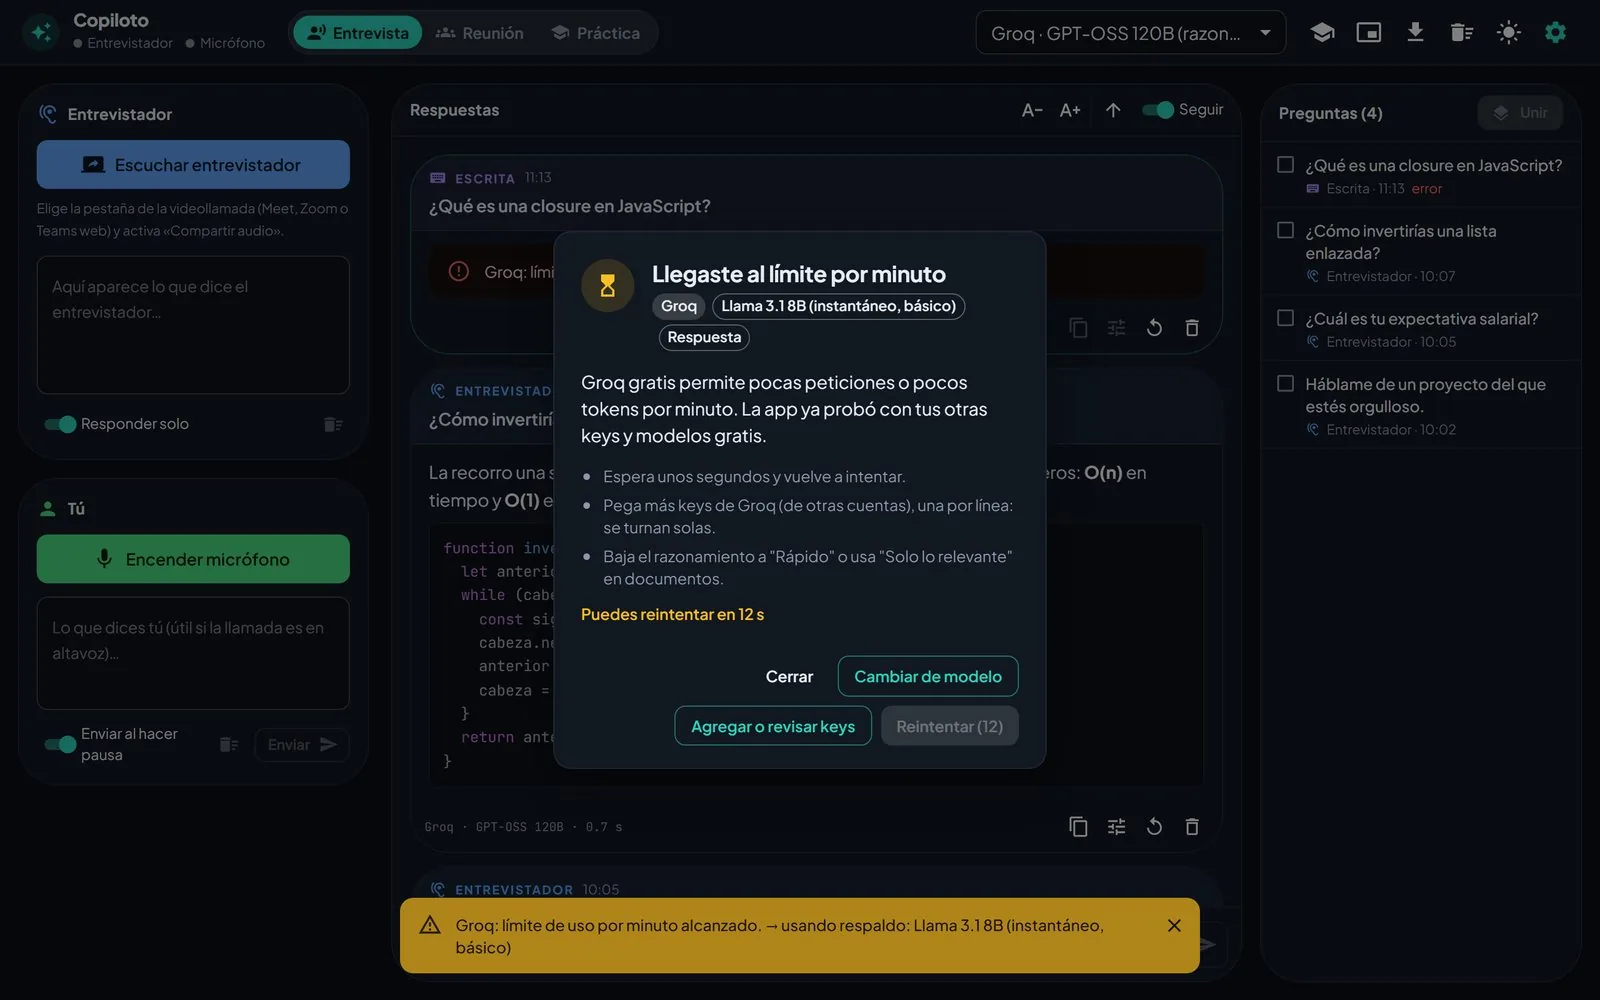1600x1000 pixels.
Task: Focus the Lo que dices tú text area
Action: tap(193, 653)
